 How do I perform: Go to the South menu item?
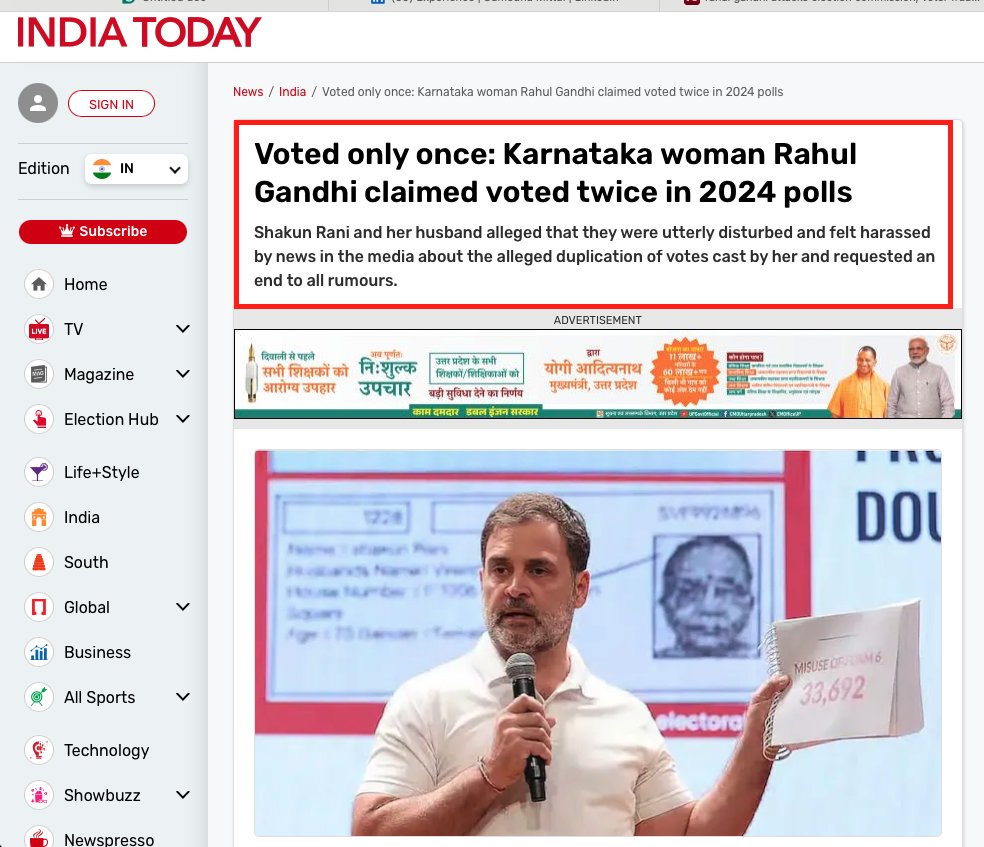[86, 562]
